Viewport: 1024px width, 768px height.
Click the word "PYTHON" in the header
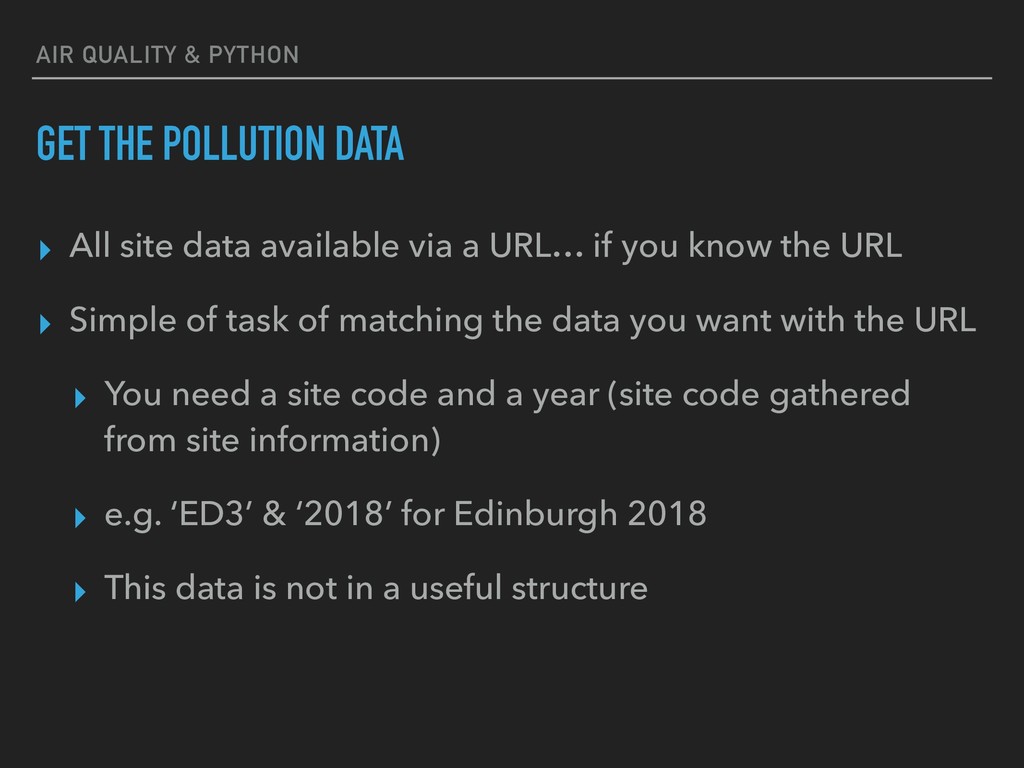[x=253, y=55]
